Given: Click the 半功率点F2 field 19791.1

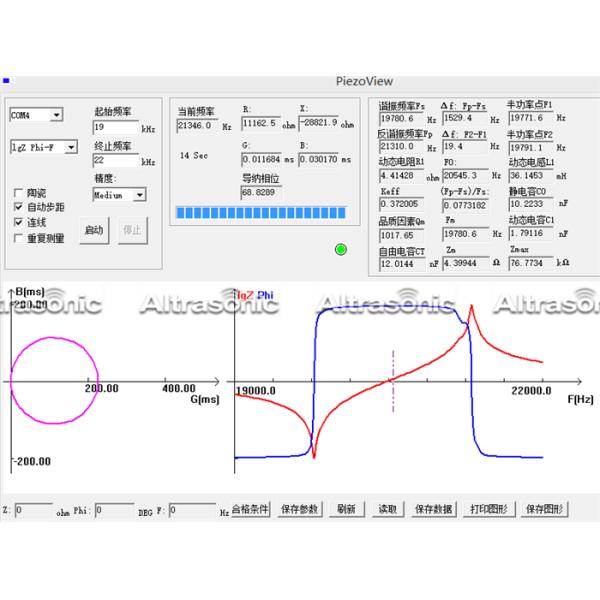Looking at the screenshot, I should click(x=531, y=147).
